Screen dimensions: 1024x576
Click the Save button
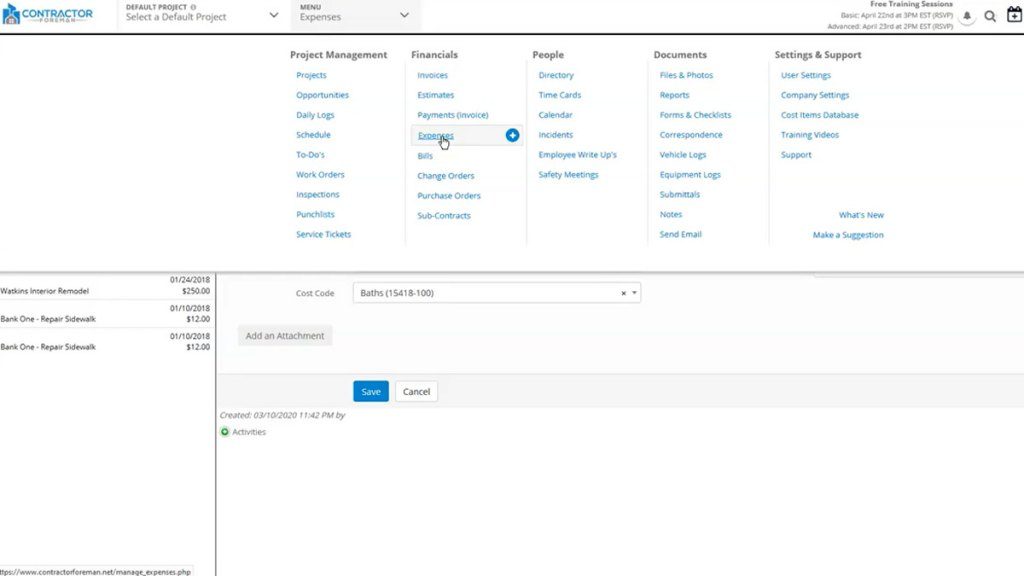(370, 391)
